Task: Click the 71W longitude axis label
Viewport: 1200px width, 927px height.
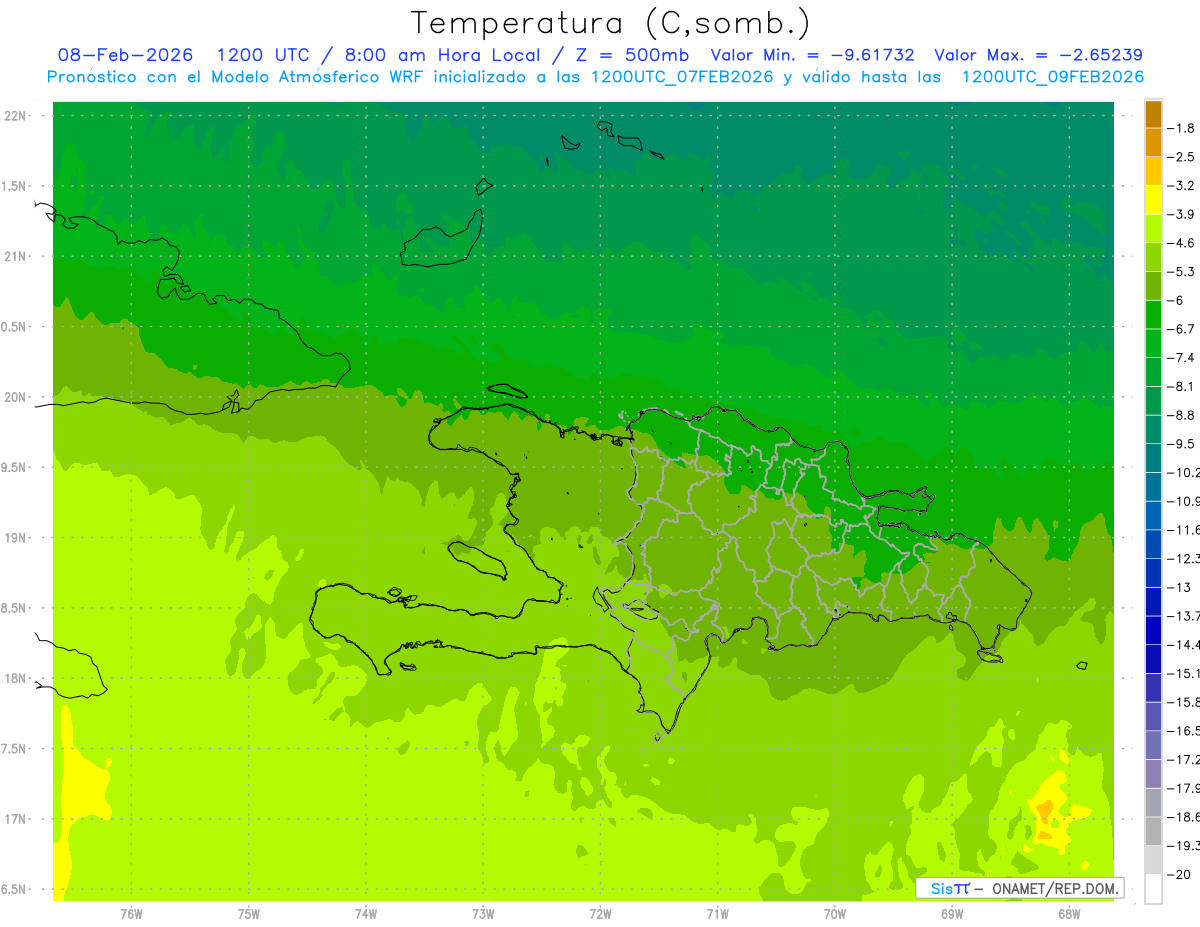Action: (x=717, y=913)
